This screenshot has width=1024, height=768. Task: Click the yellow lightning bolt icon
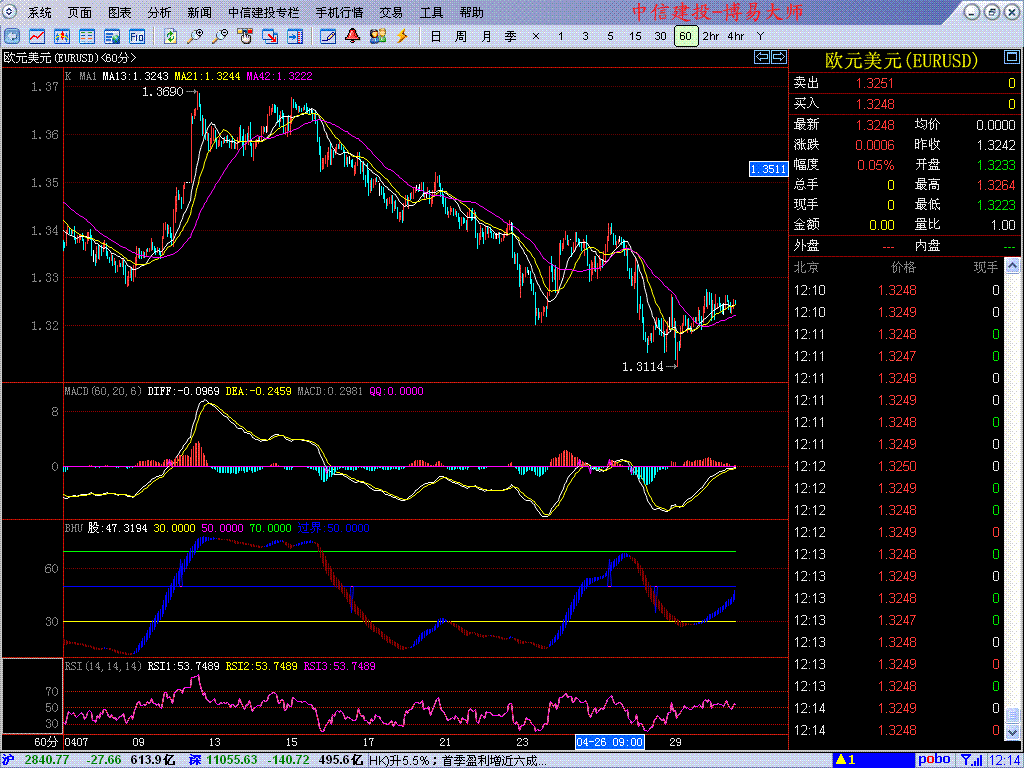tap(402, 36)
